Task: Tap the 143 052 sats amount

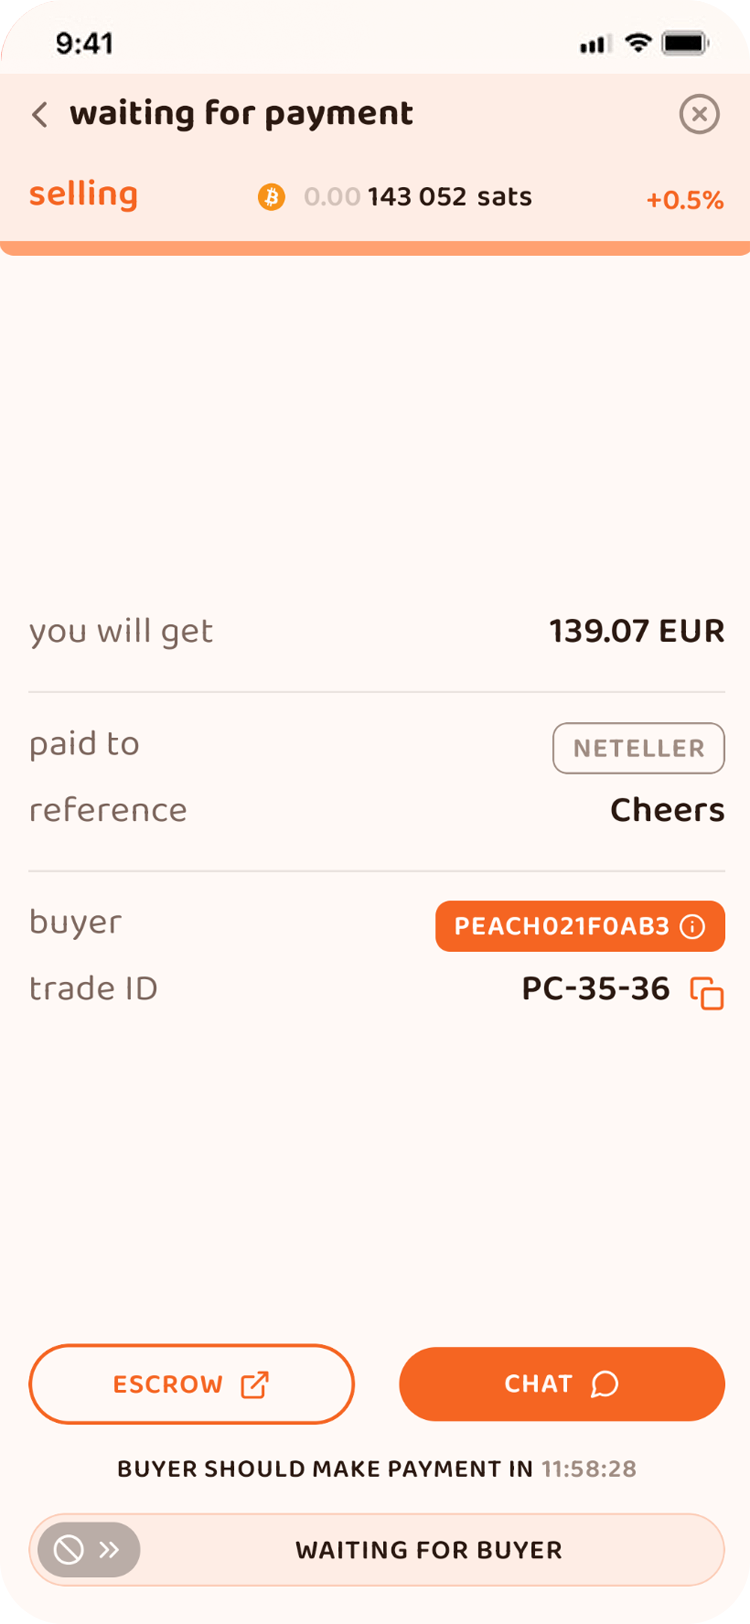Action: 449,196
